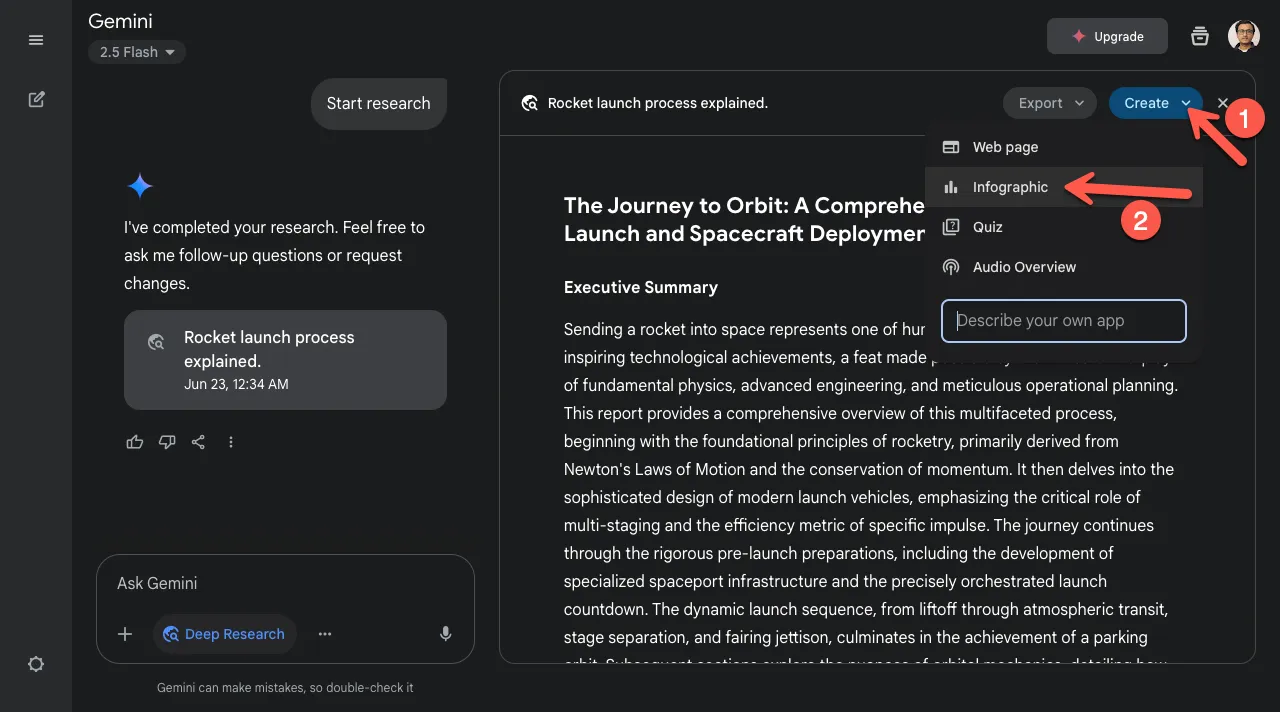The height and width of the screenshot is (712, 1280).
Task: Click the Executive Summary heading
Action: (641, 287)
